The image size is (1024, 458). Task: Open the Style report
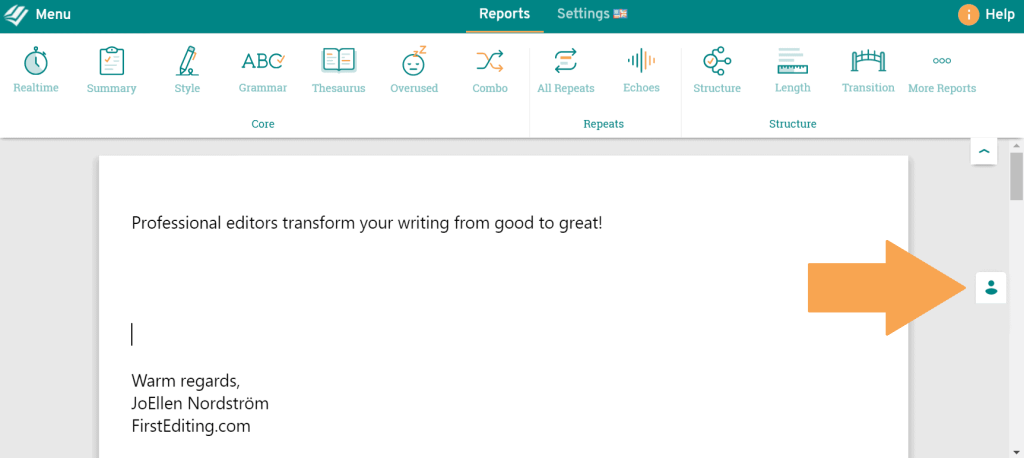click(187, 62)
